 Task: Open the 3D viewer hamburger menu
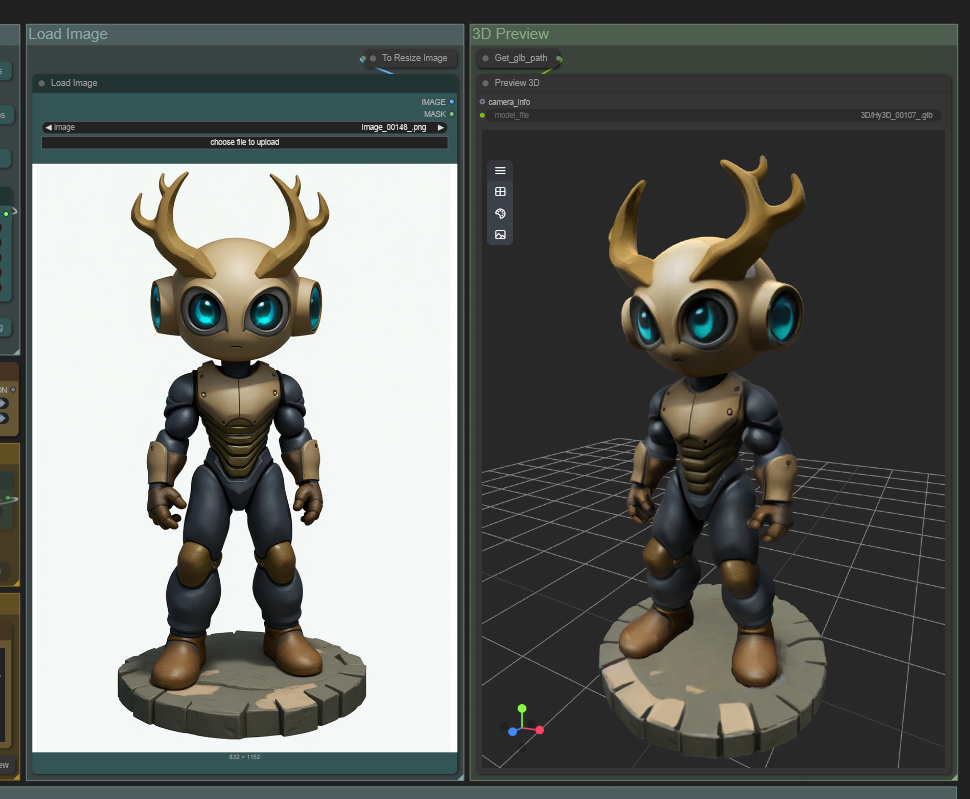(500, 170)
